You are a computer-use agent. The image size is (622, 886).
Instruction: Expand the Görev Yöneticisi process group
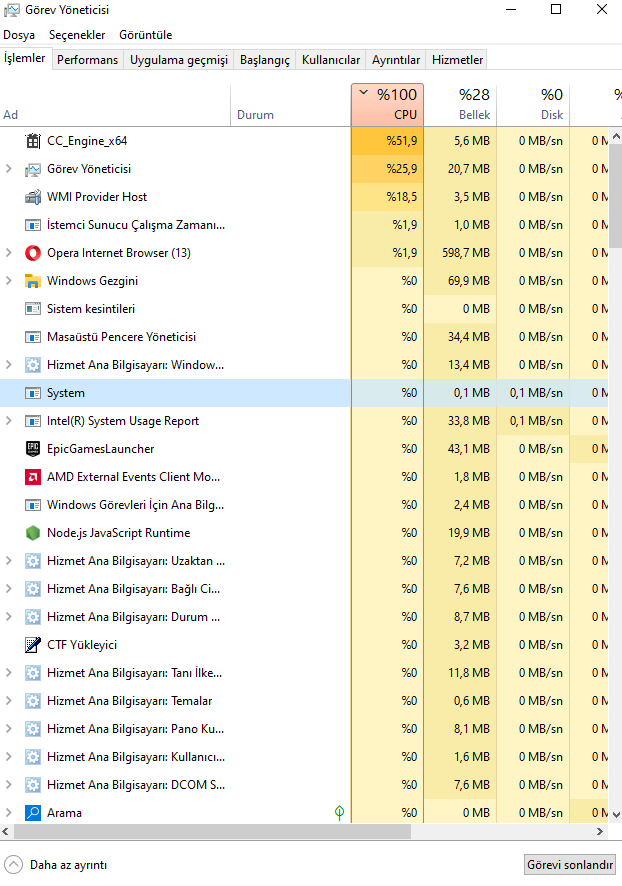pyautogui.click(x=8, y=169)
